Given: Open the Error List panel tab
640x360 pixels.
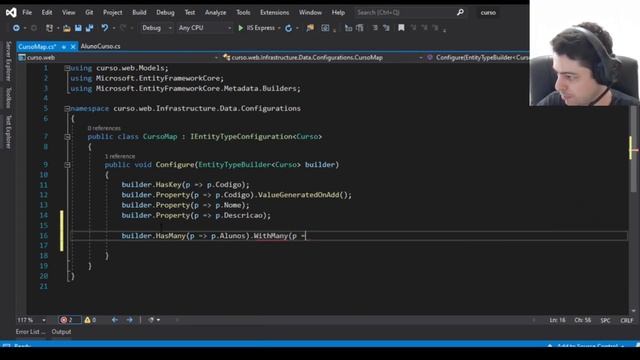Looking at the screenshot, I should [x=30, y=332].
